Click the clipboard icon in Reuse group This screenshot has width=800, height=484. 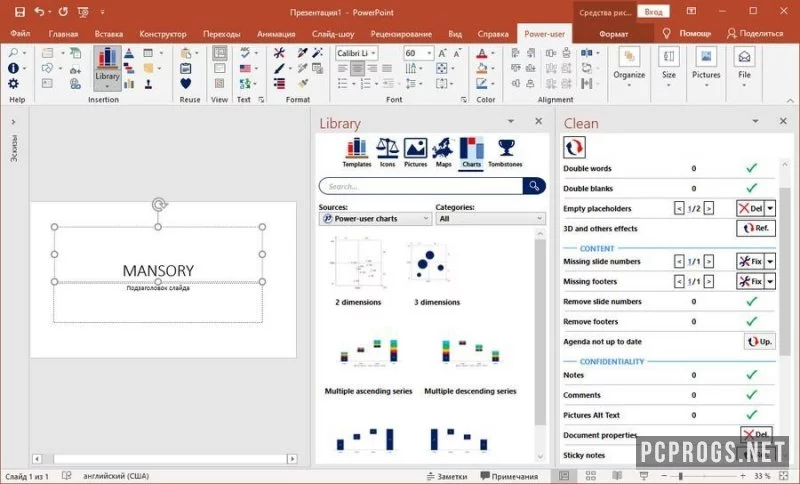pos(186,68)
